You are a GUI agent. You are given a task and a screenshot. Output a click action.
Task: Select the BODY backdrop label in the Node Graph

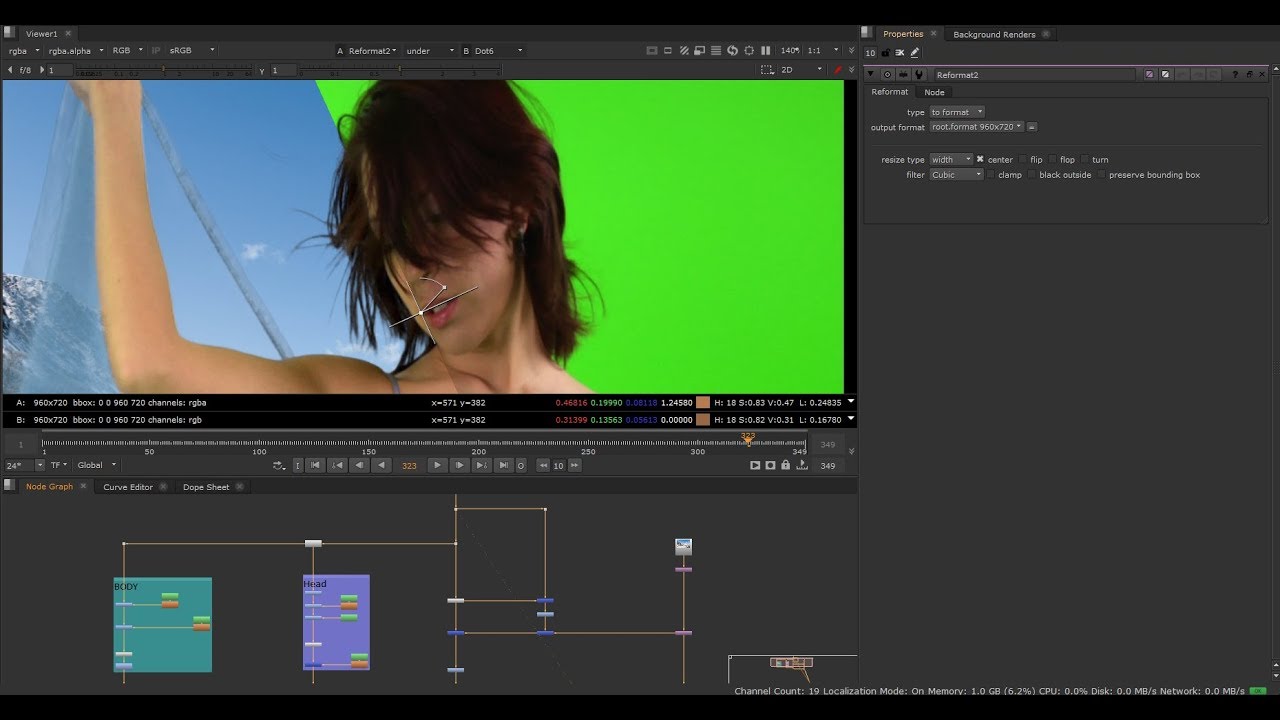pyautogui.click(x=126, y=587)
